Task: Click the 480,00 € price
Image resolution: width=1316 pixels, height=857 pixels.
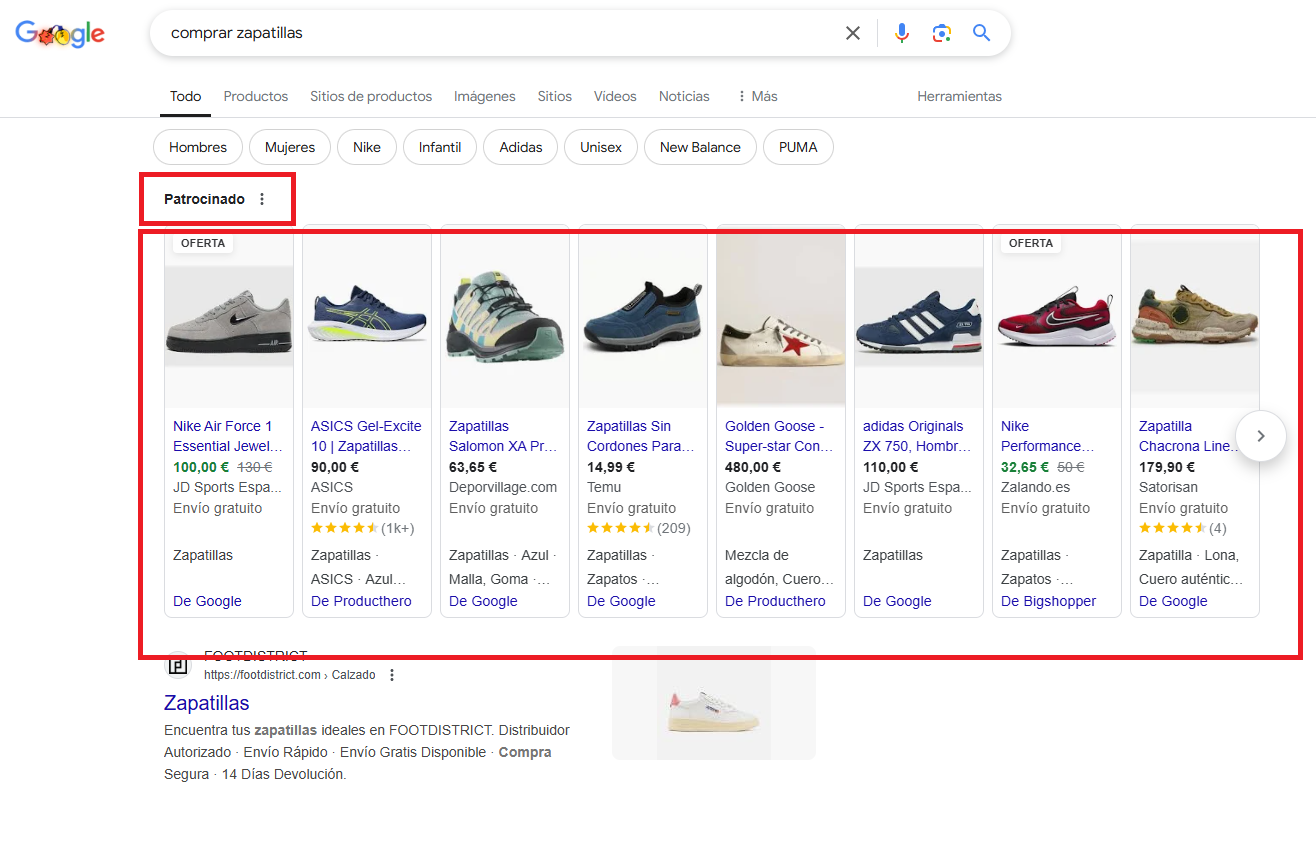Action: pyautogui.click(x=753, y=467)
